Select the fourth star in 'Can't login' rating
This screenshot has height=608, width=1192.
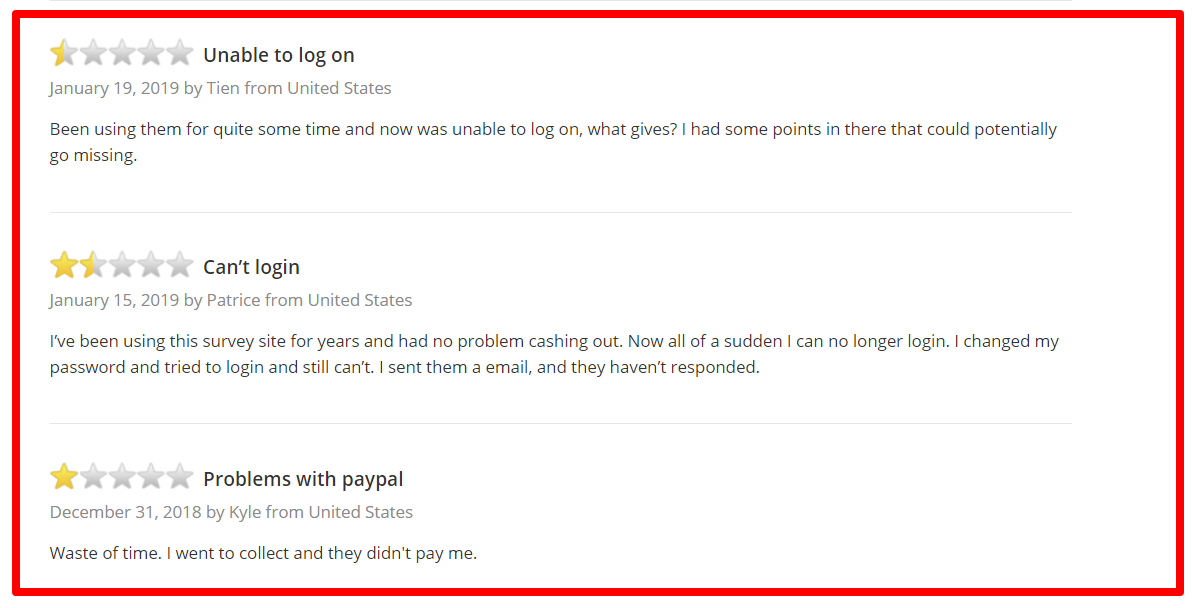point(151,265)
